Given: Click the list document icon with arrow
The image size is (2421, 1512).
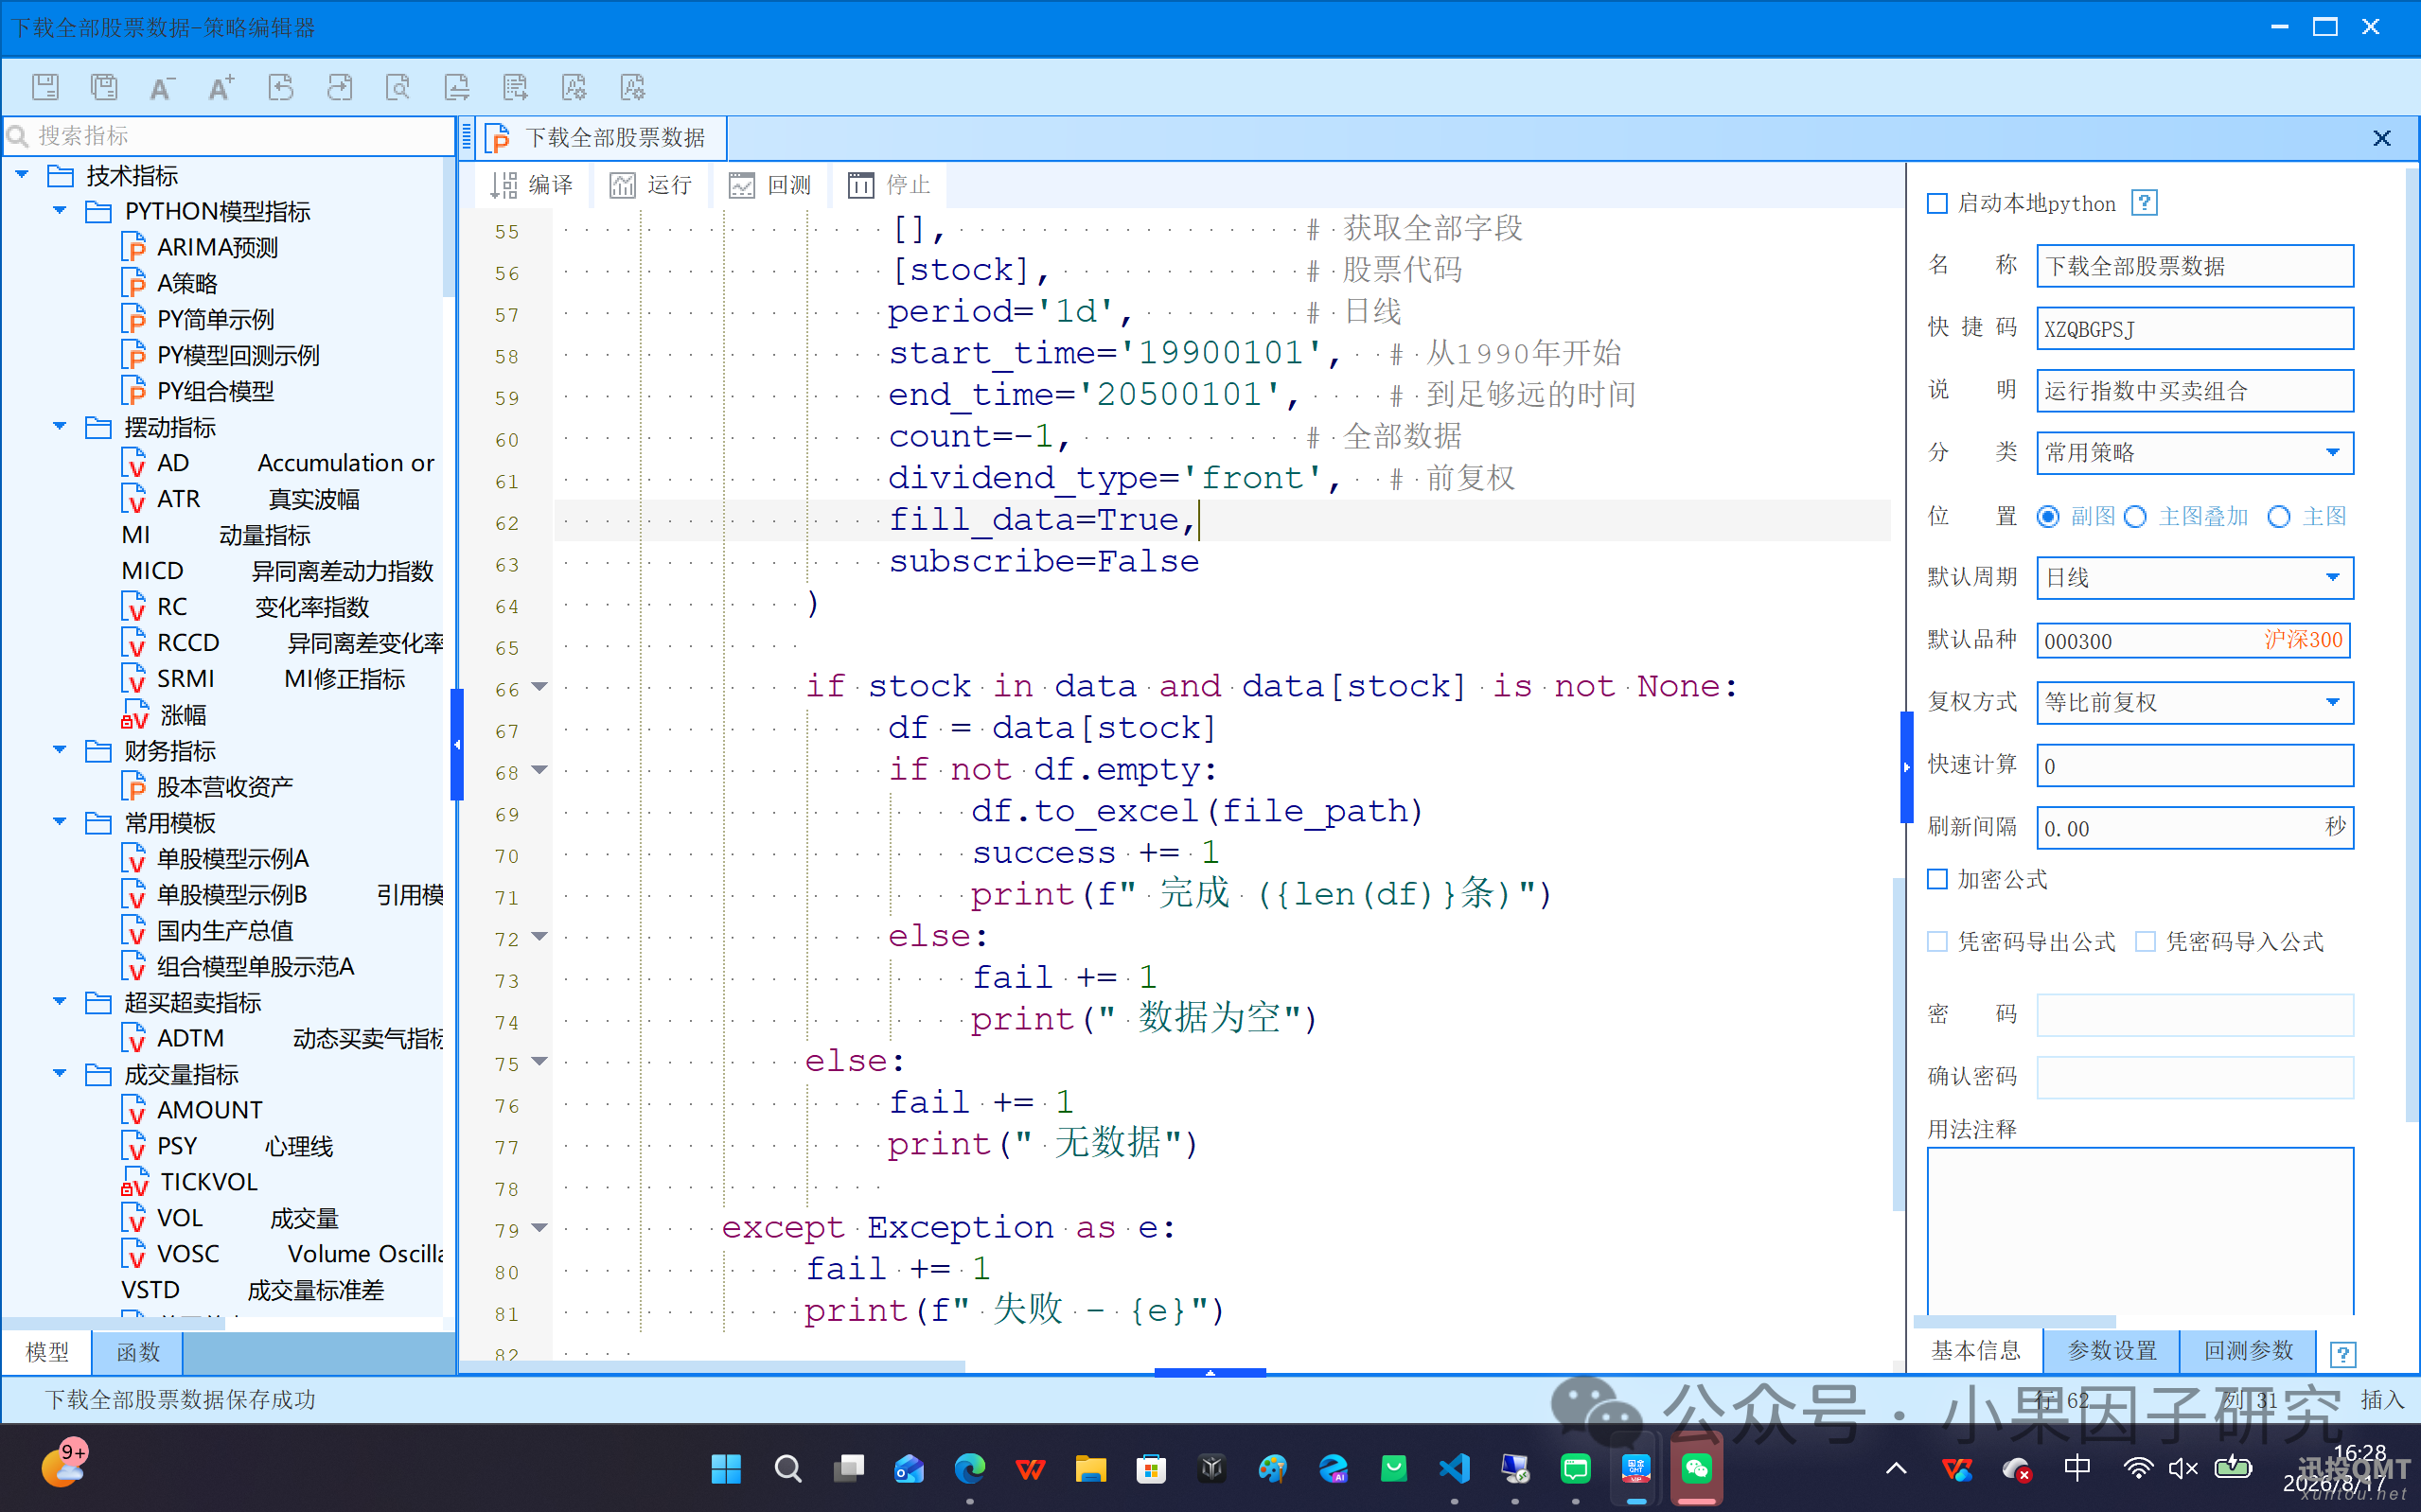Looking at the screenshot, I should click(x=516, y=87).
